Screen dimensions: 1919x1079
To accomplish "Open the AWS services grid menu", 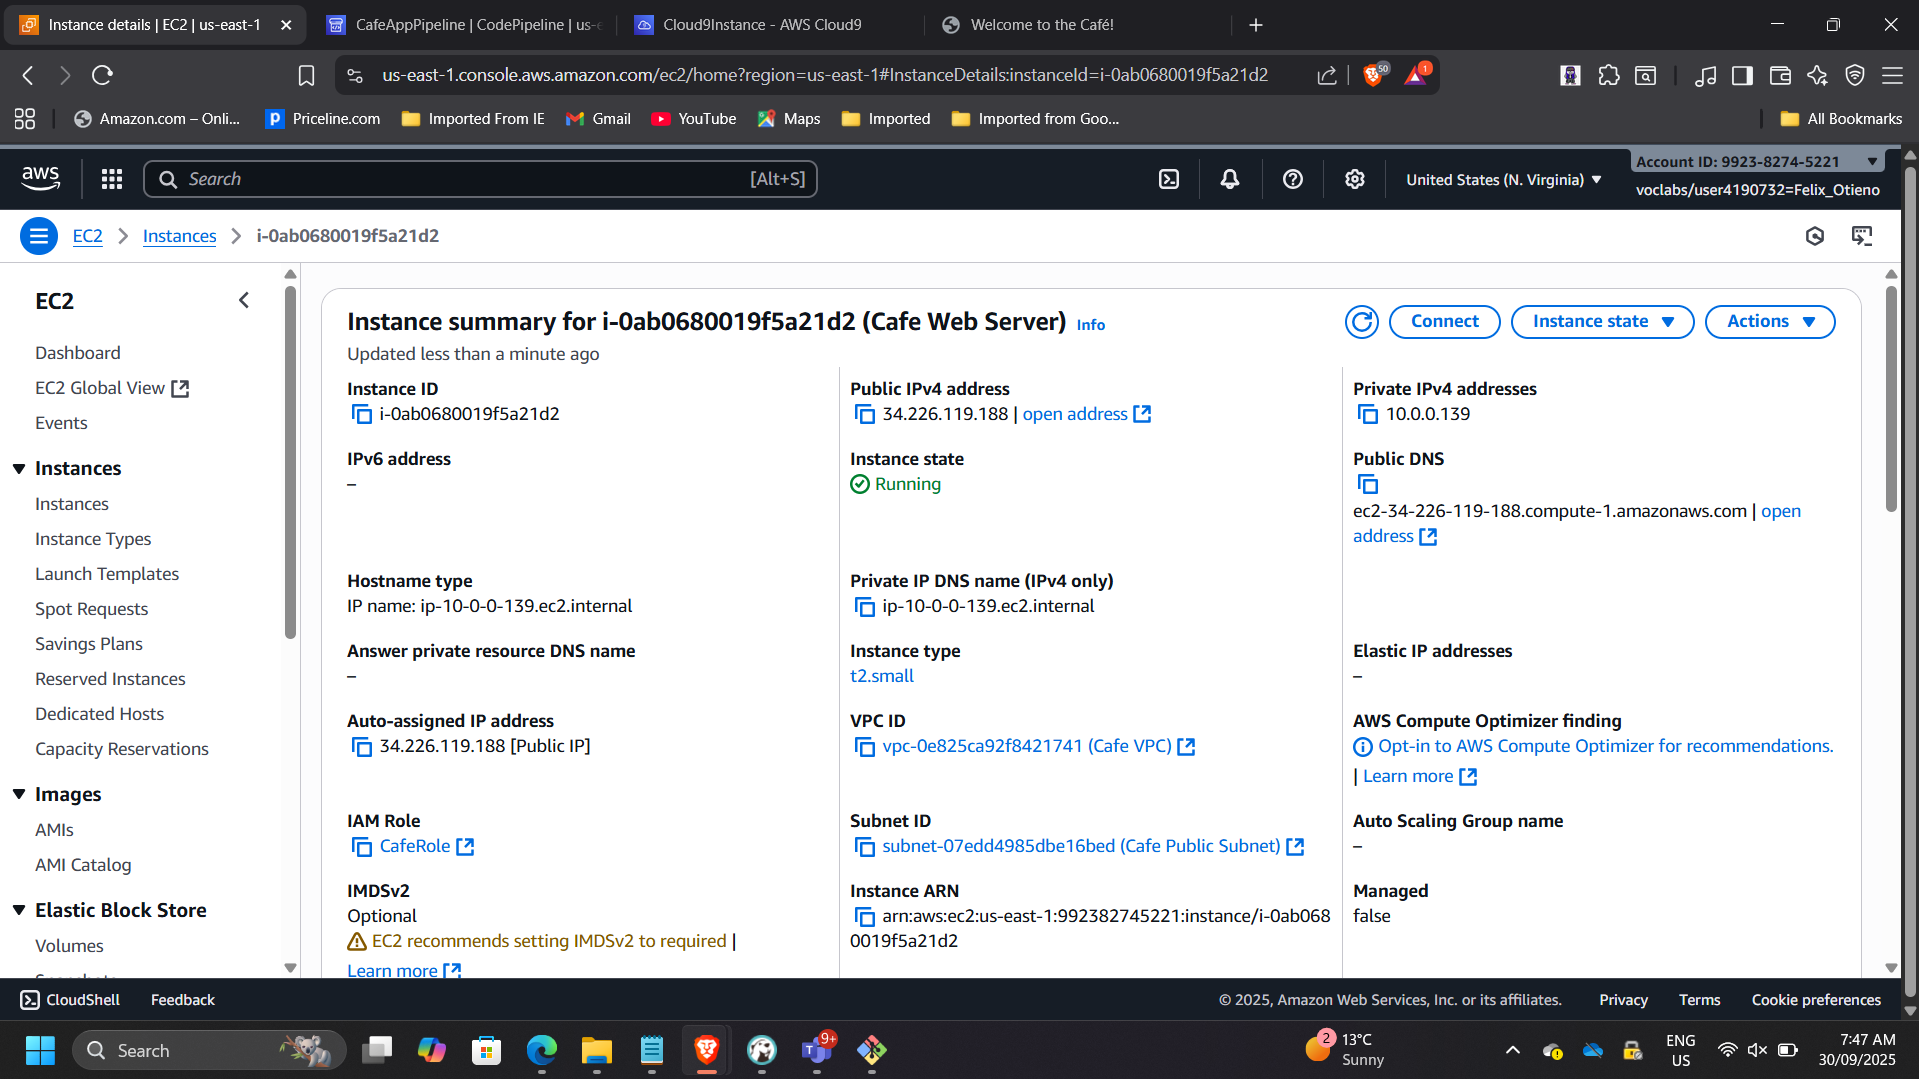I will [111, 179].
